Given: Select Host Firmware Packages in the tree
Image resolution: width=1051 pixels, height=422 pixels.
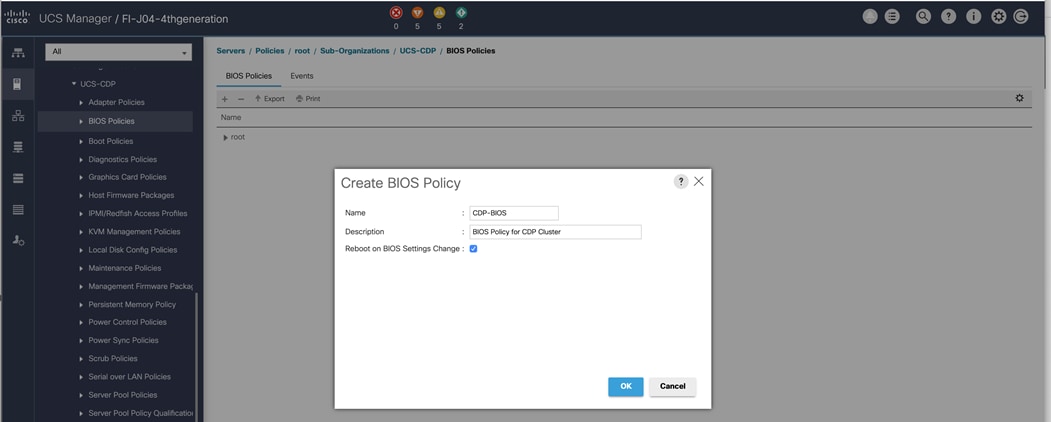Looking at the screenshot, I should pos(131,196).
